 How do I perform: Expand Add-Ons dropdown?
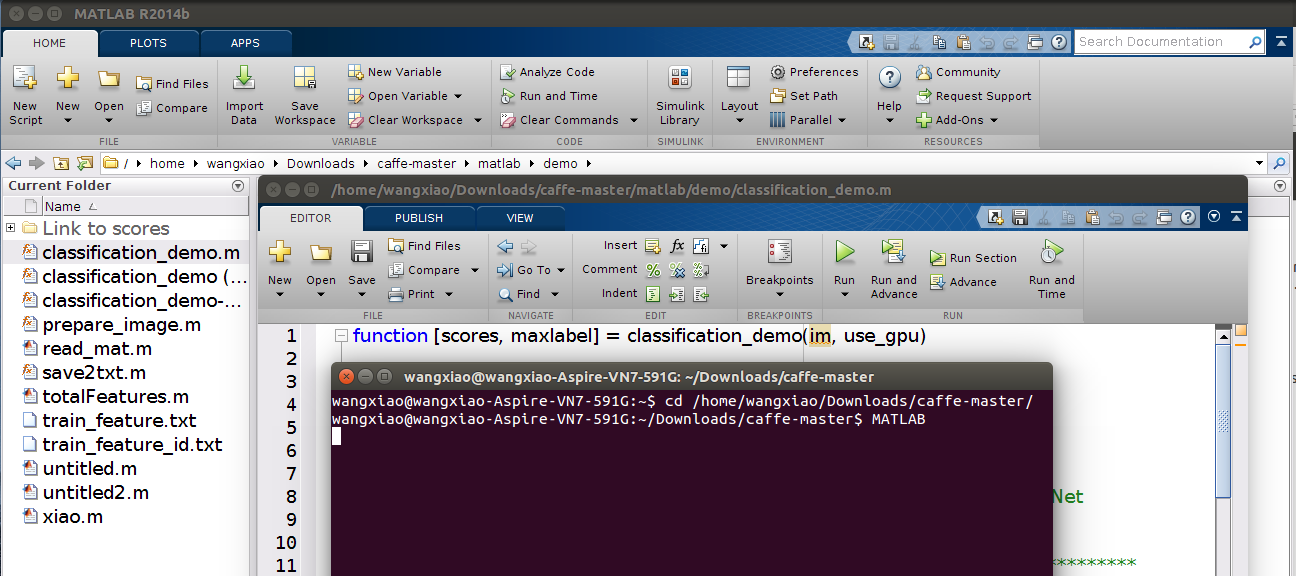coord(994,120)
